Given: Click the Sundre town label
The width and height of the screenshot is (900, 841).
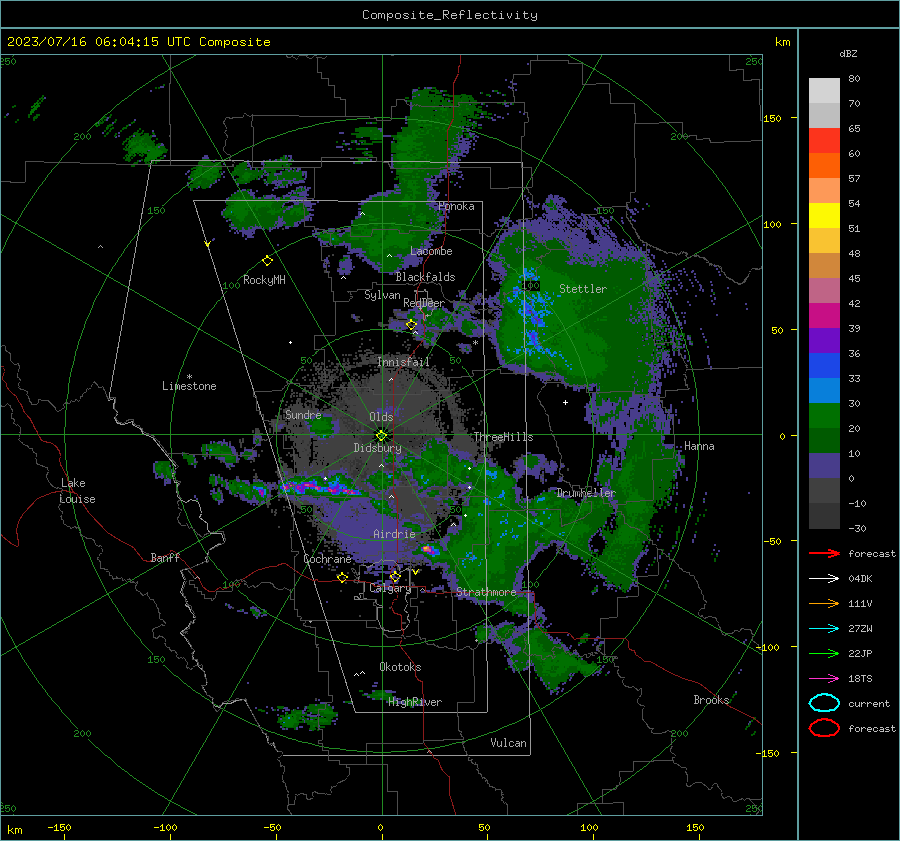Looking at the screenshot, I should point(303,414).
